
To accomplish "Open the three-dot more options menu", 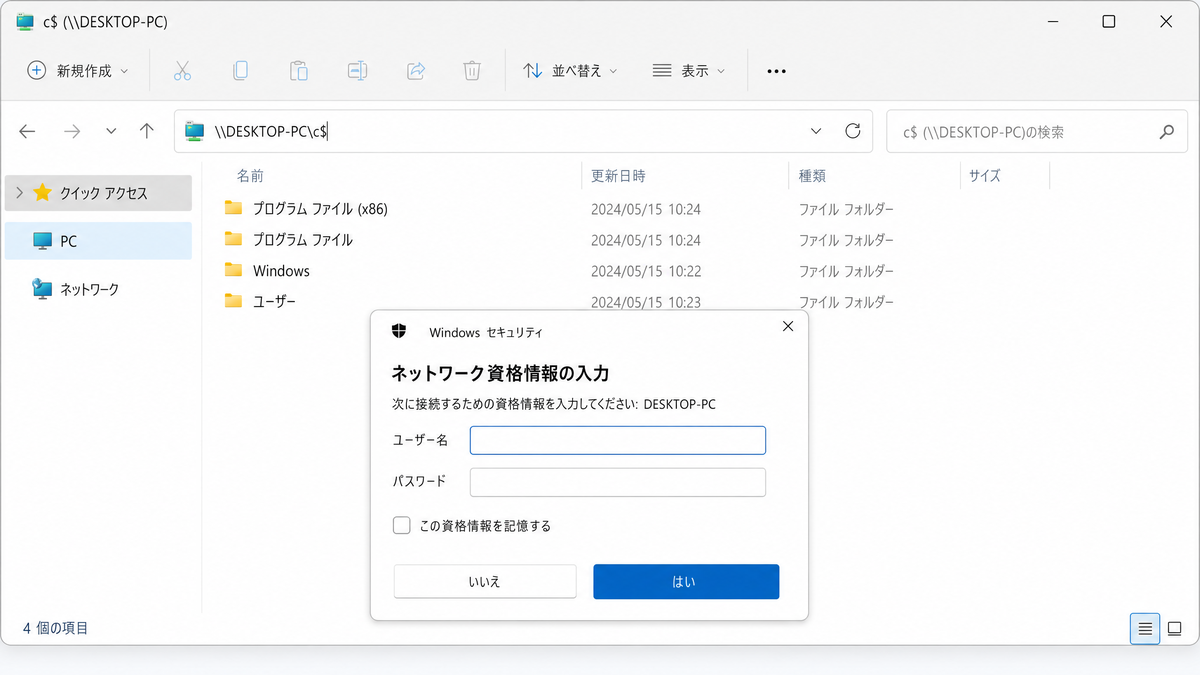I will [776, 71].
